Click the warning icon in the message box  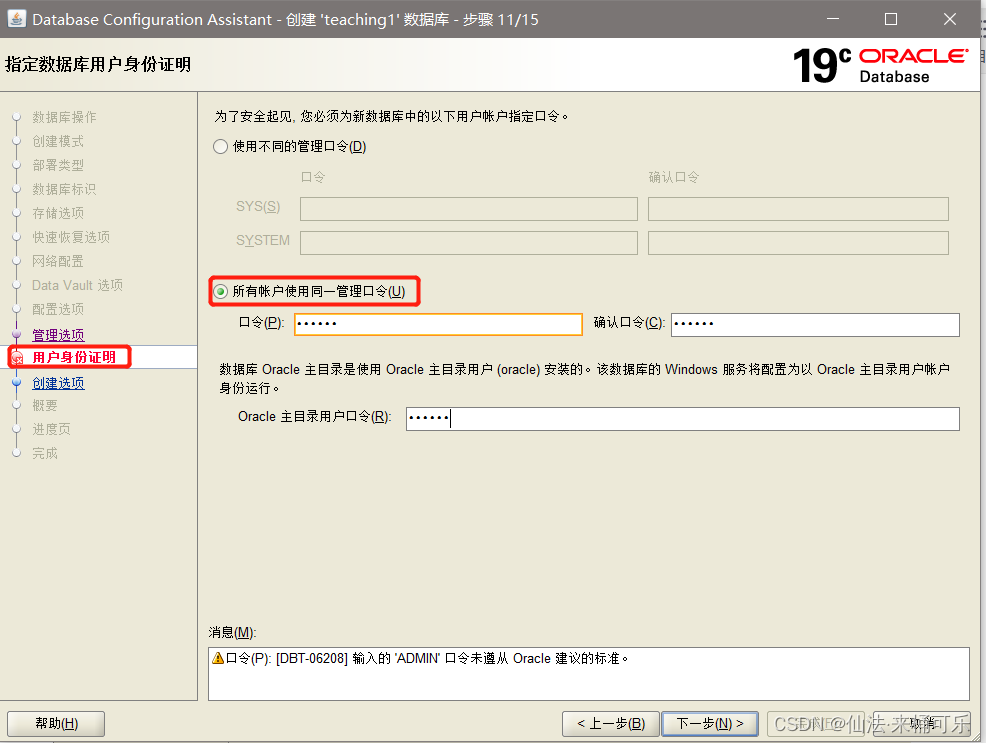218,658
